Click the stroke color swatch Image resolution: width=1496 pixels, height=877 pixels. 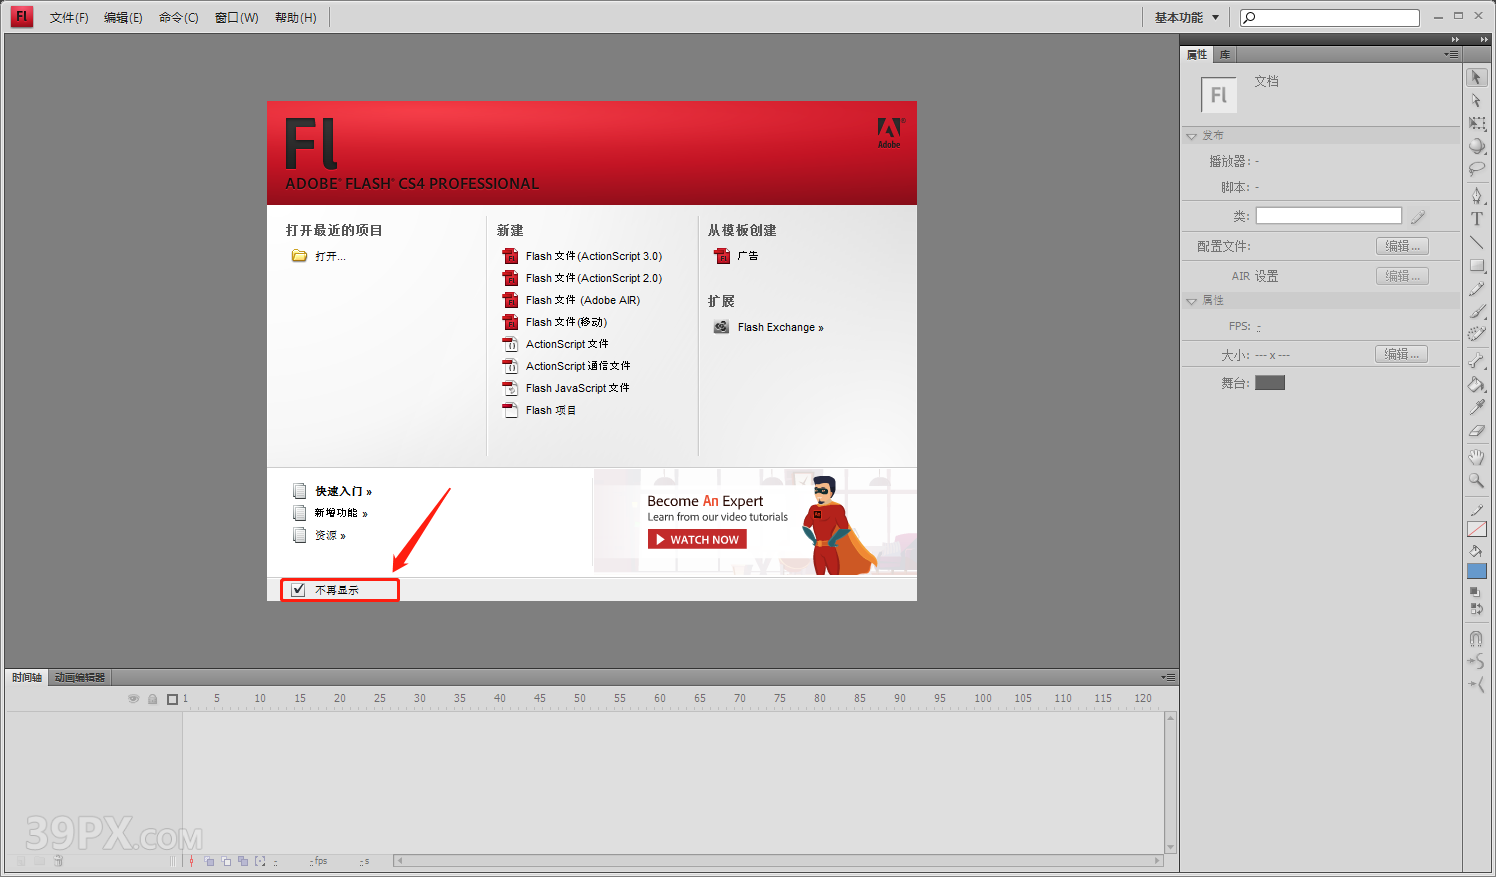click(x=1476, y=529)
